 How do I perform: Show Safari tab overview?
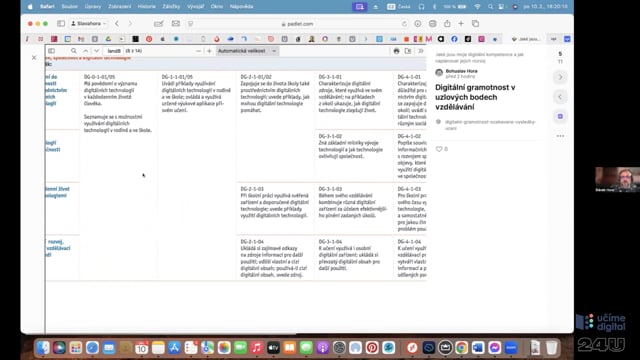pos(476,24)
